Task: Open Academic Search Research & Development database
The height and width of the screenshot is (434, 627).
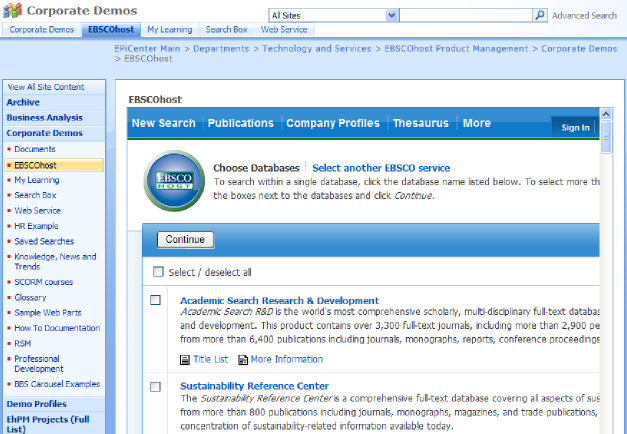Action: (x=279, y=300)
